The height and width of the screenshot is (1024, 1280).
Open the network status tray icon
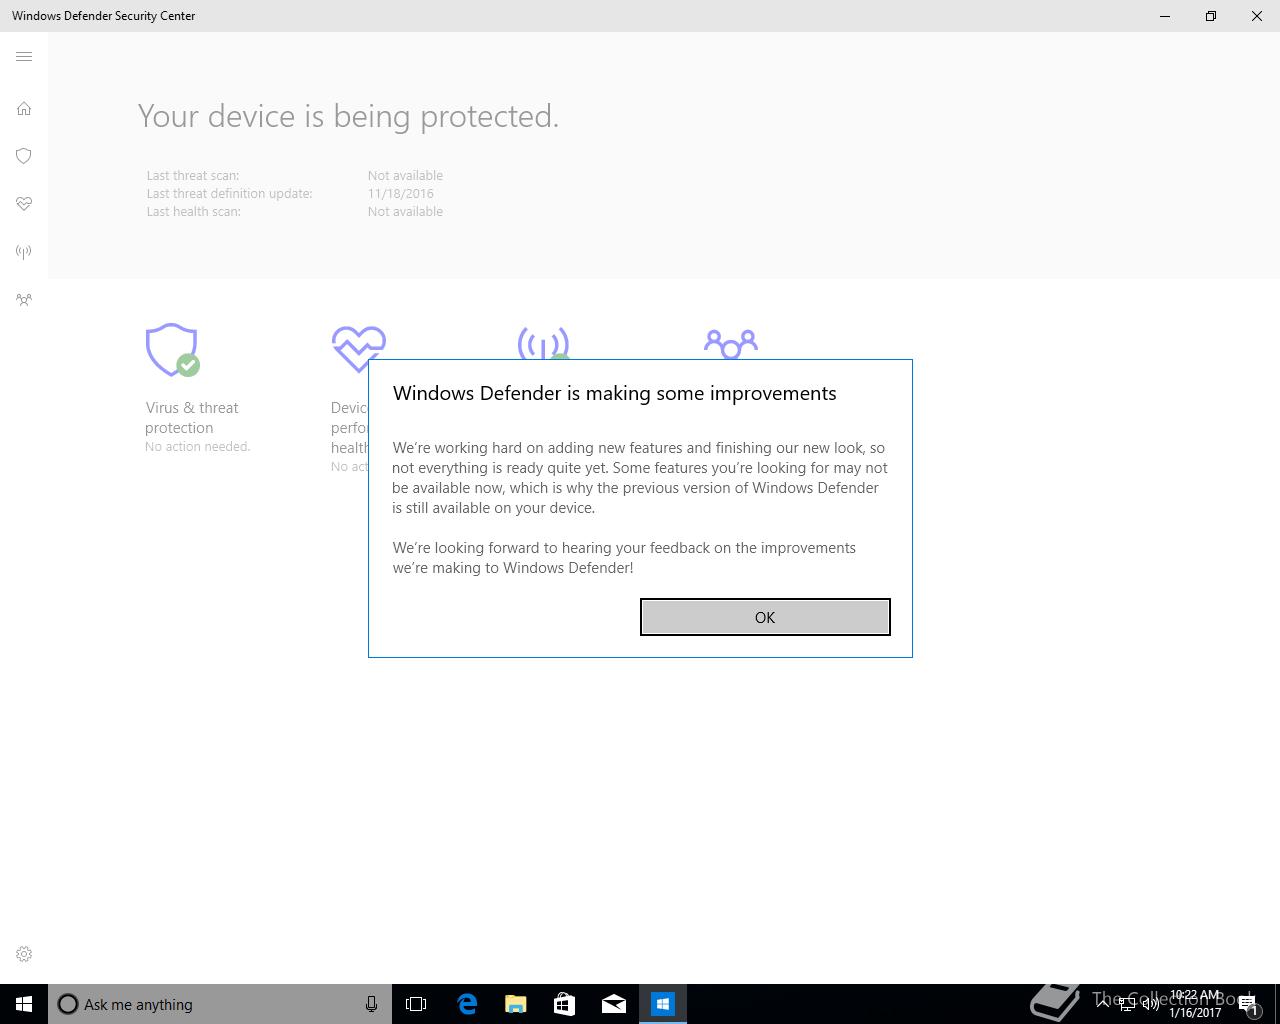(1126, 1004)
